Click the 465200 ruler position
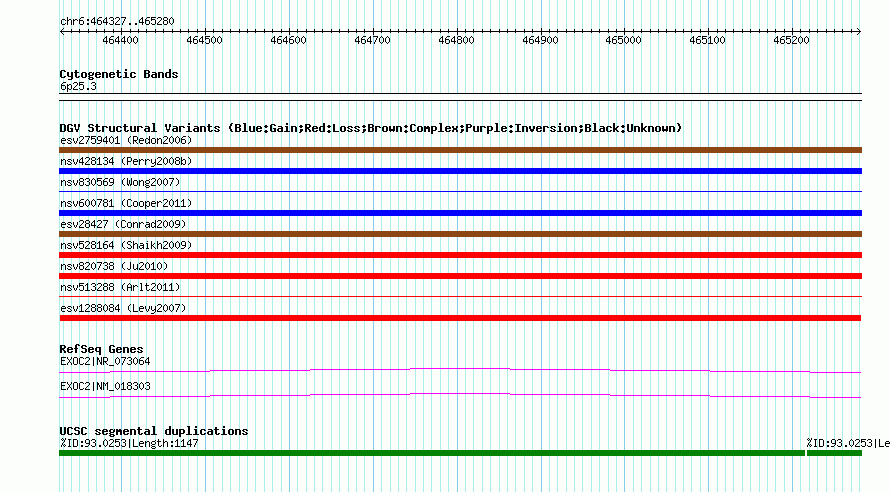Image resolution: width=890 pixels, height=492 pixels. click(791, 40)
